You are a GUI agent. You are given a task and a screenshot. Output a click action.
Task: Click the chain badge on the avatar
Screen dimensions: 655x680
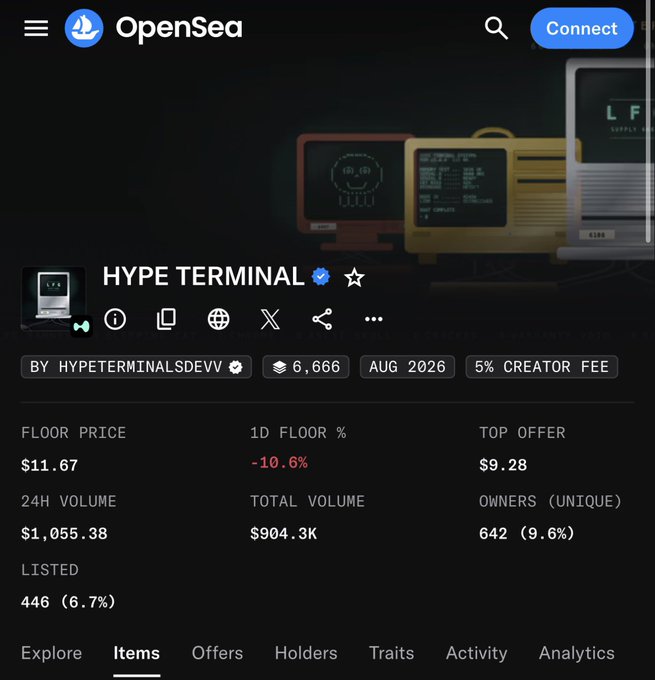click(x=81, y=326)
